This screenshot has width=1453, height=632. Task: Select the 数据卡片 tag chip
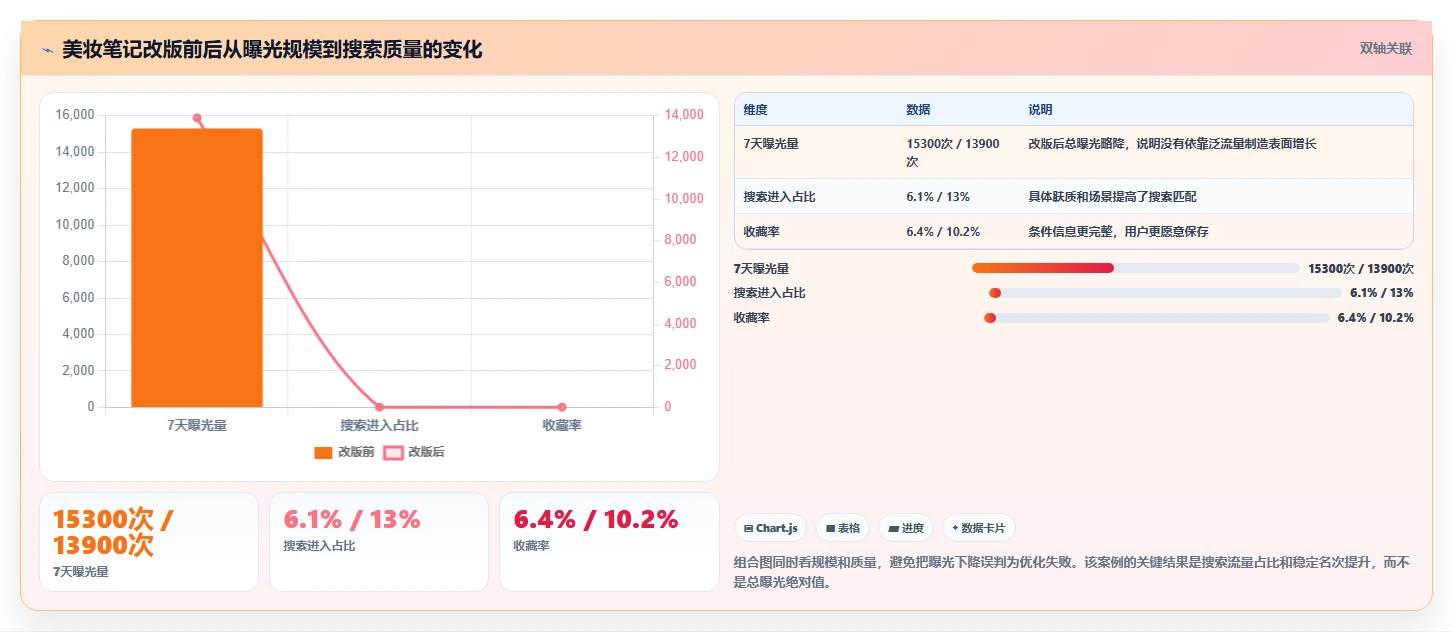pyautogui.click(x=978, y=528)
